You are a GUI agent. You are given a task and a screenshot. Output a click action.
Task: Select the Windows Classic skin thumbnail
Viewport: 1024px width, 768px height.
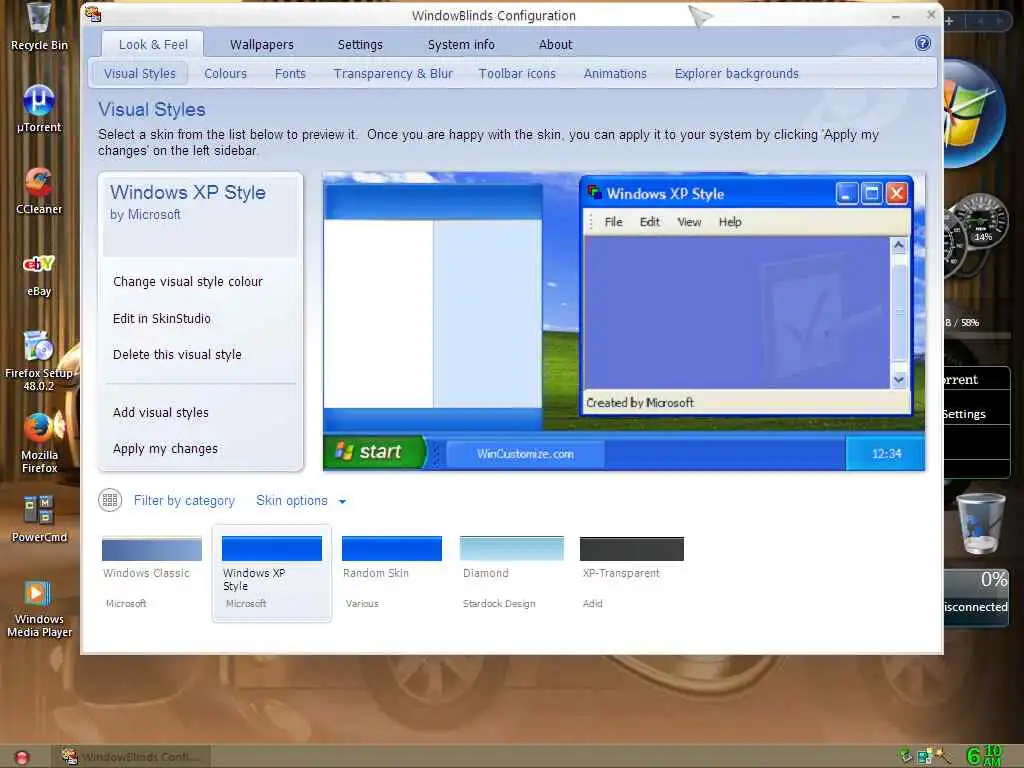click(x=152, y=572)
